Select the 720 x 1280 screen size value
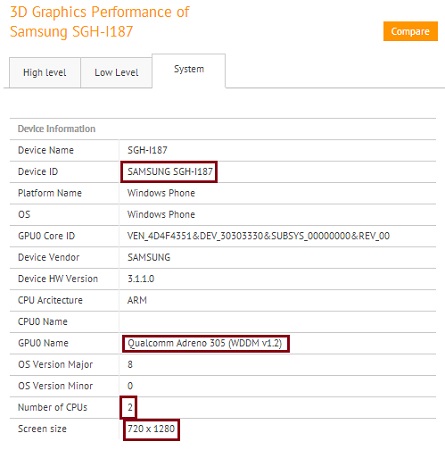Viewport: 445px width, 450px height. pos(151,429)
